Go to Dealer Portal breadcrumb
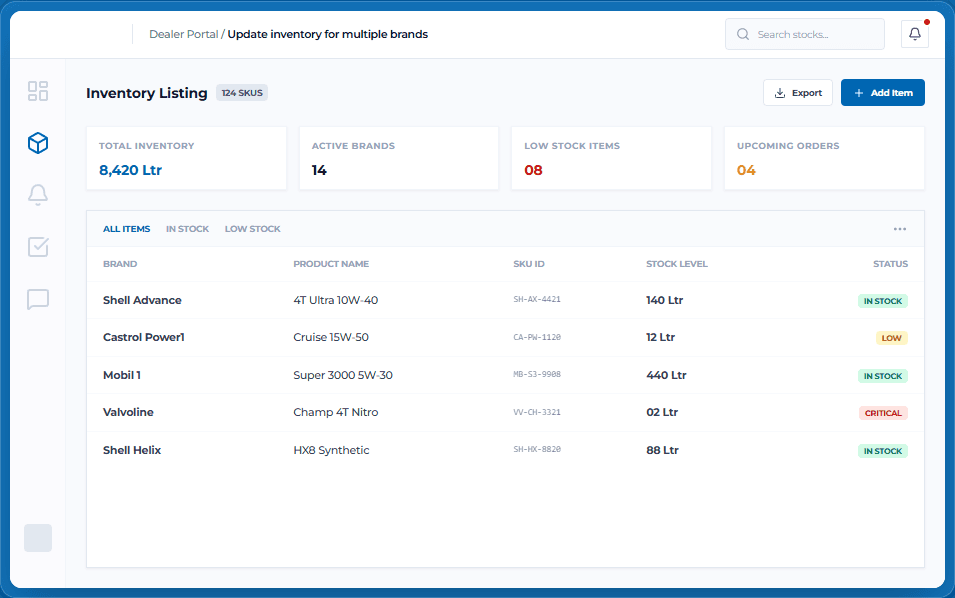This screenshot has height=598, width=955. coord(183,34)
